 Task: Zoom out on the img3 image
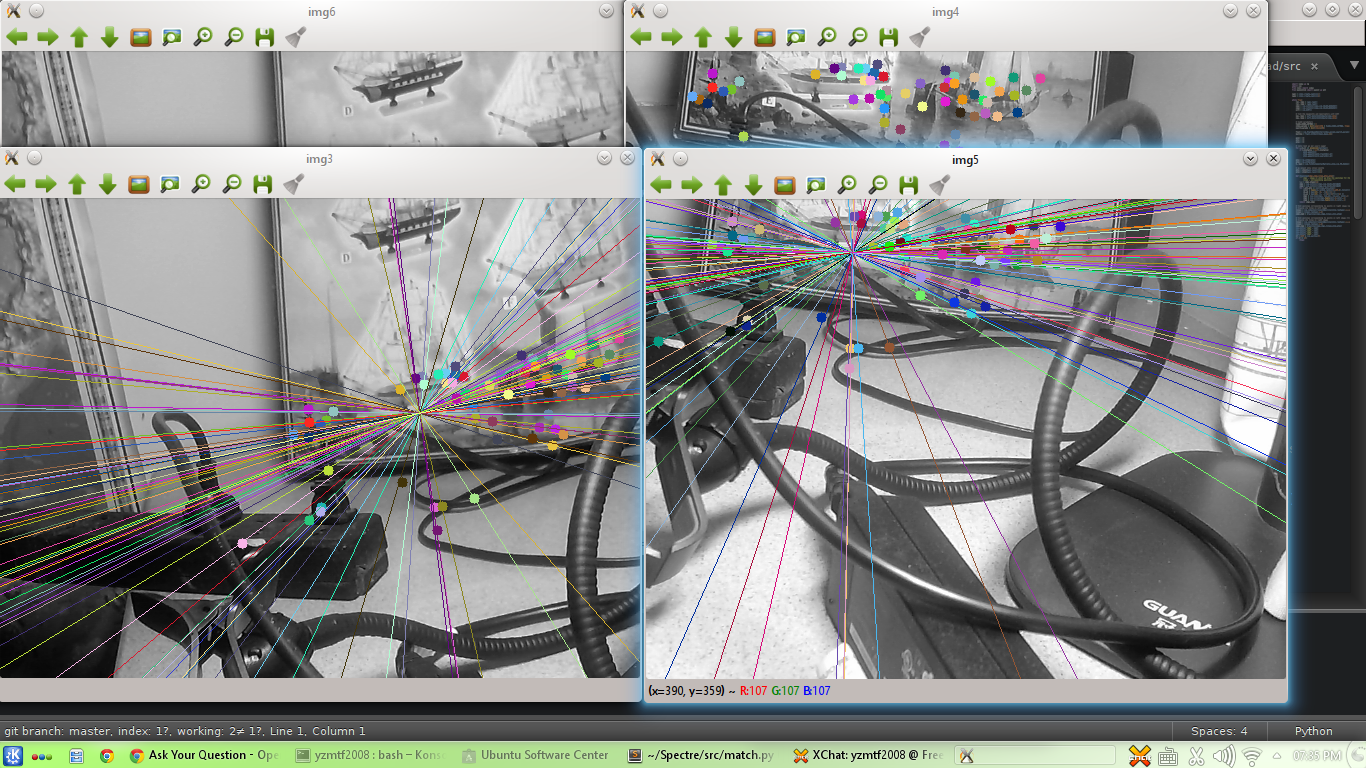pos(232,184)
